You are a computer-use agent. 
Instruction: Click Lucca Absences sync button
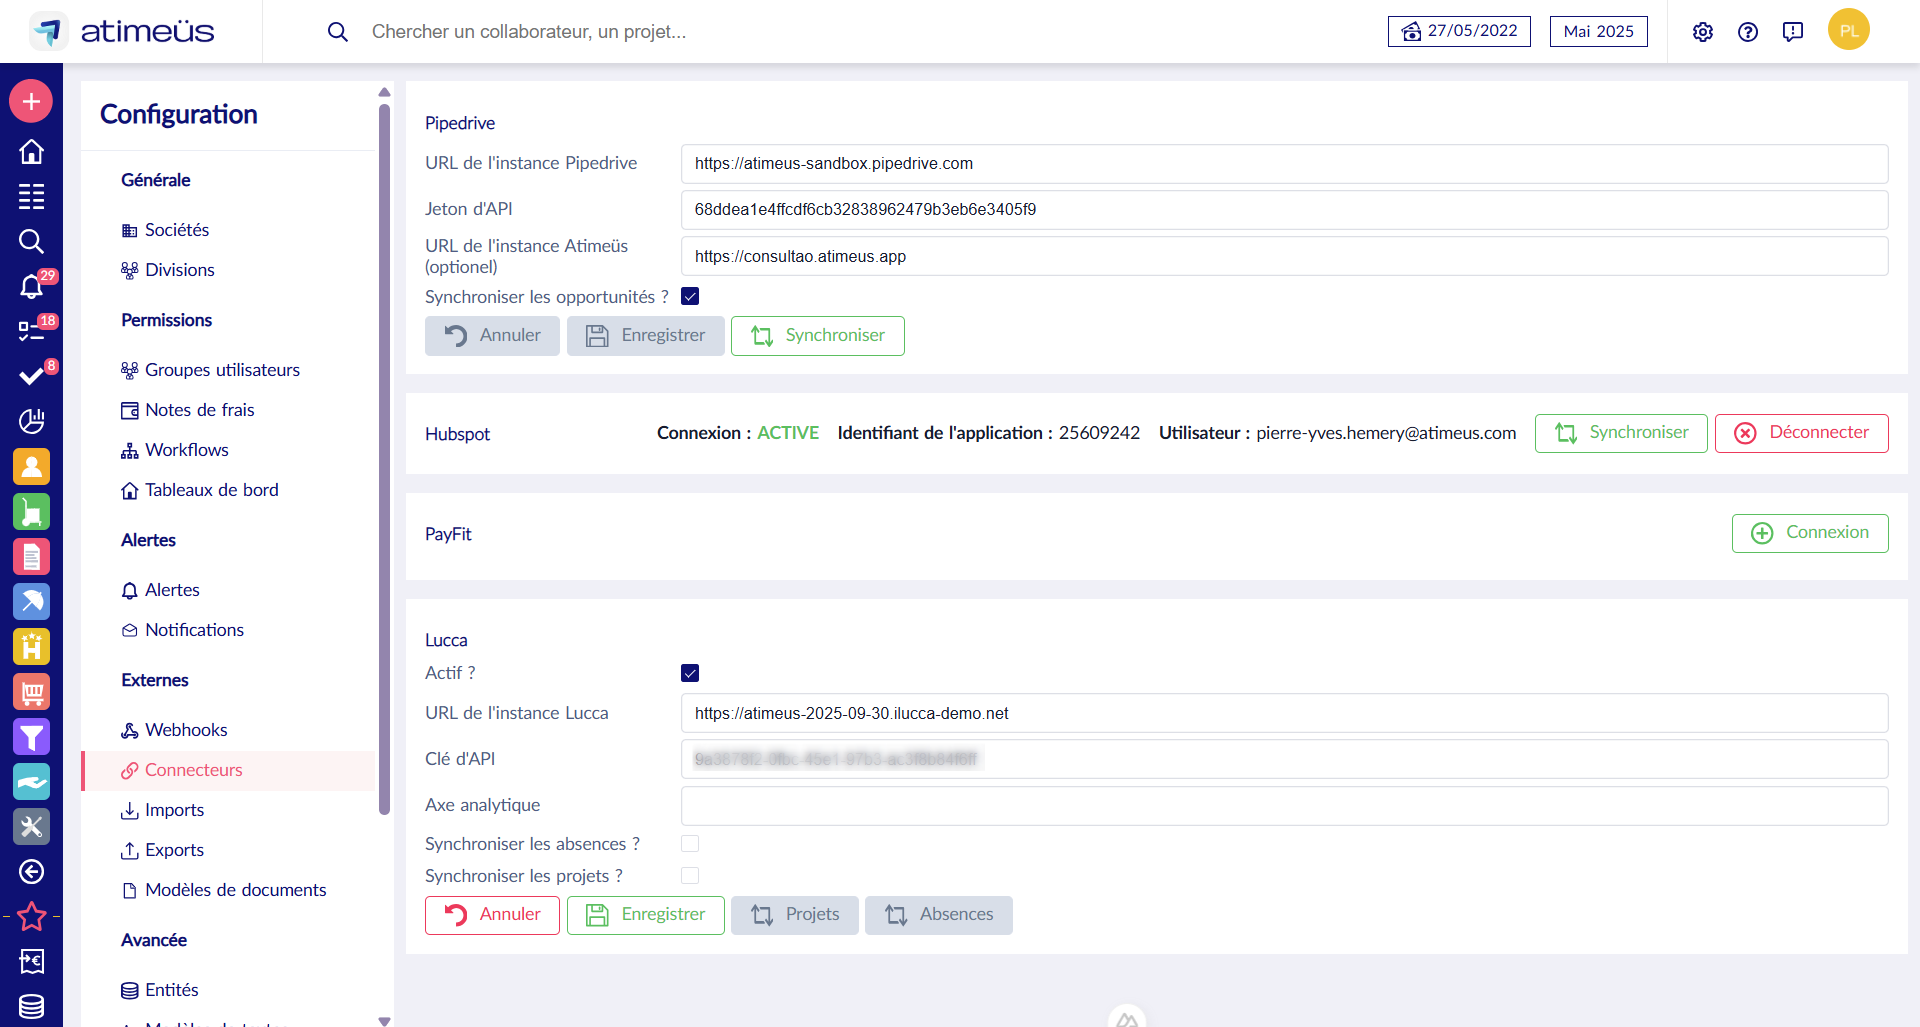pos(939,915)
